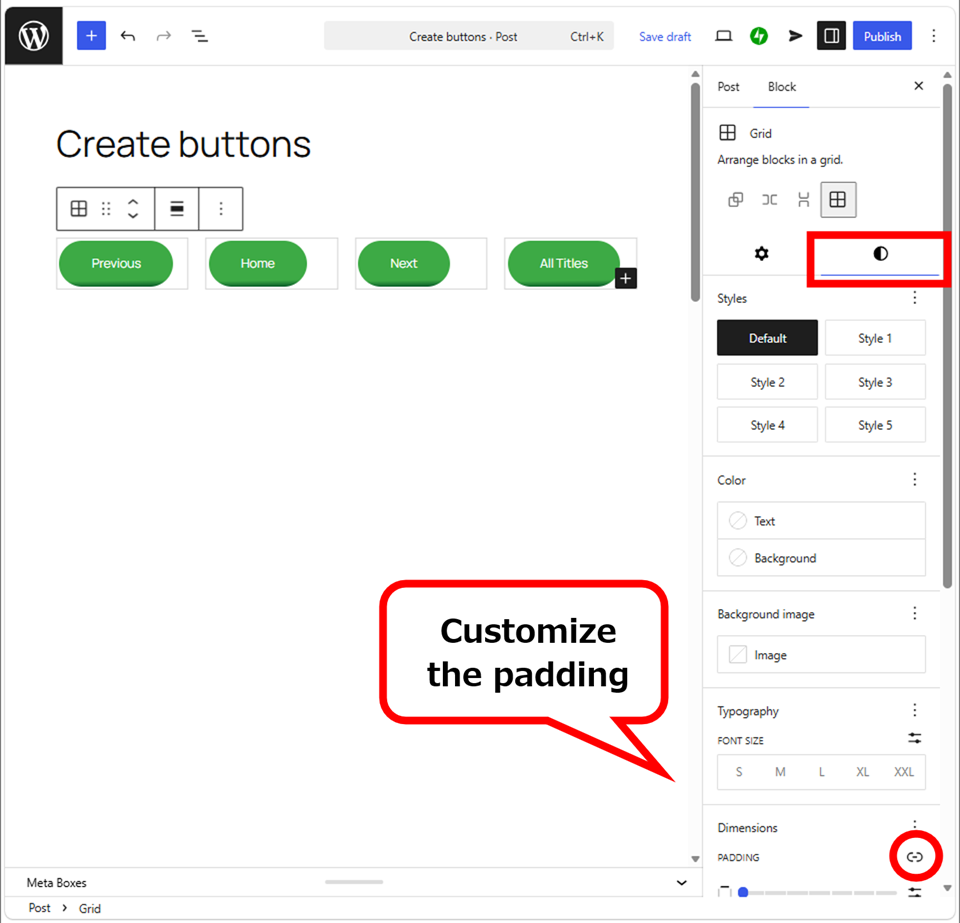This screenshot has width=960, height=923.
Task: Select Post in the breadcrumb
Action: (40, 908)
